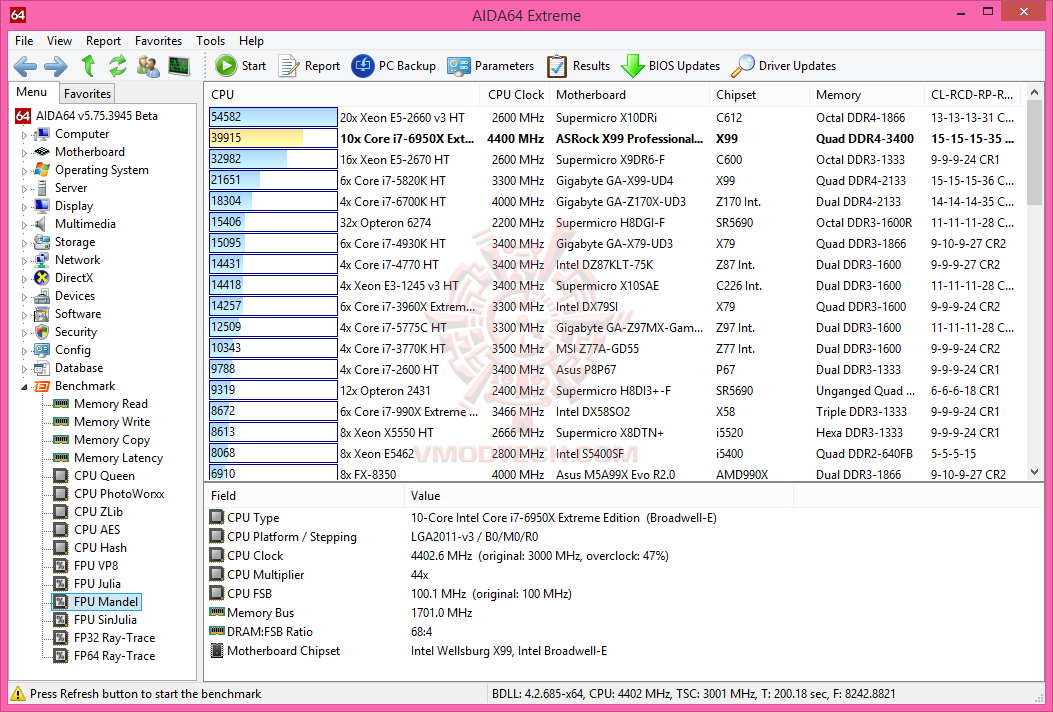1053x712 pixels.
Task: Expand the Storage tree node
Action: coord(25,242)
